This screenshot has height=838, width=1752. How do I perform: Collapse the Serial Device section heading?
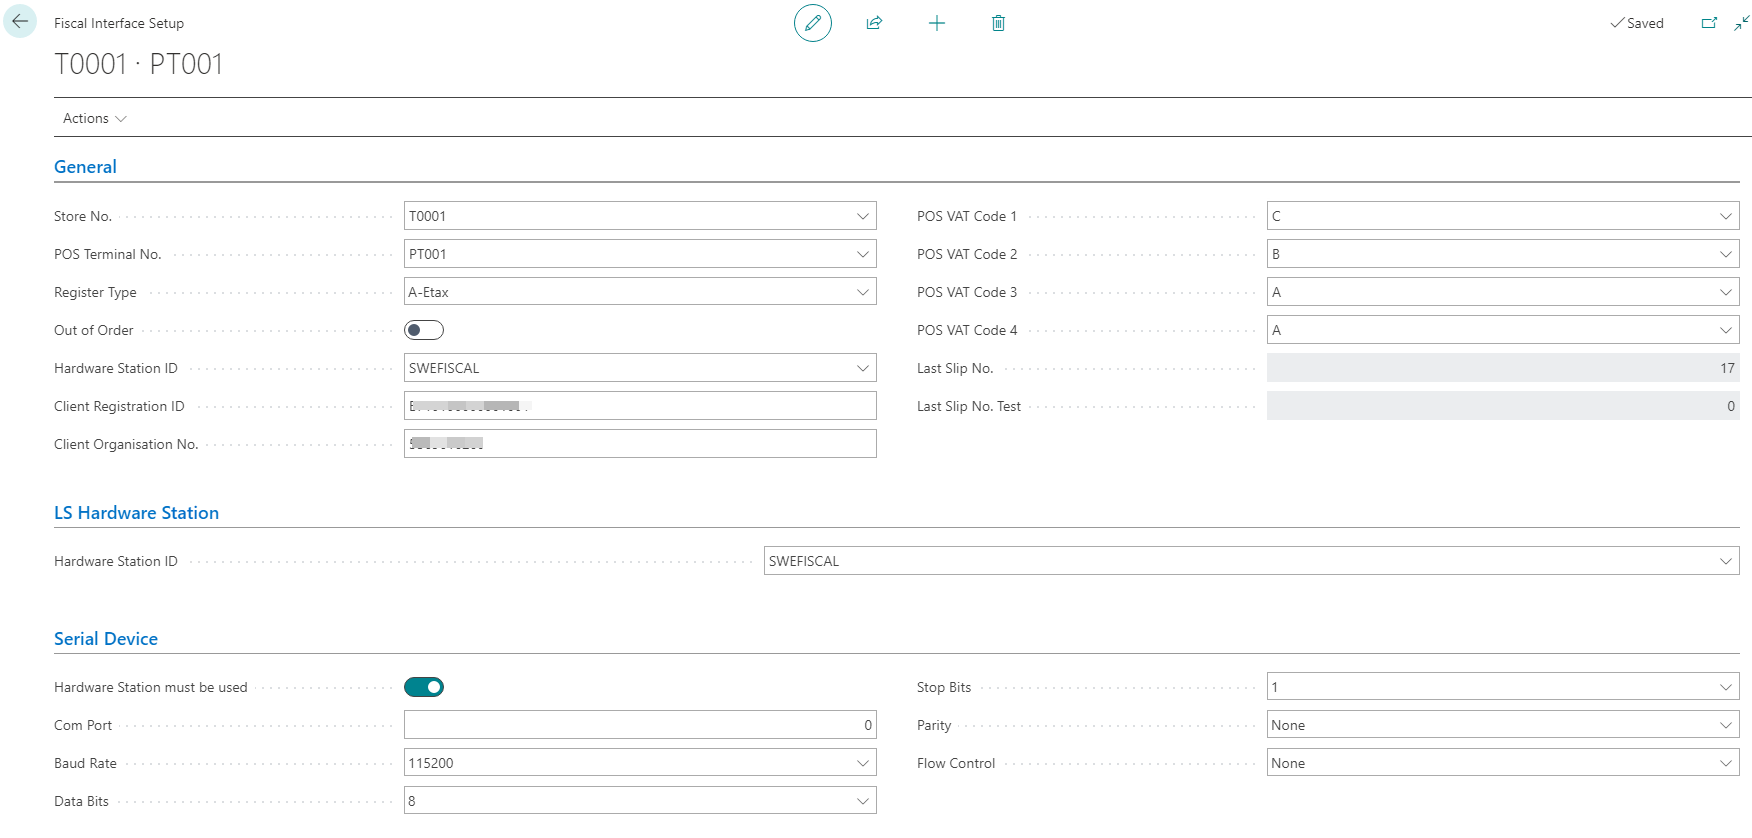106,639
